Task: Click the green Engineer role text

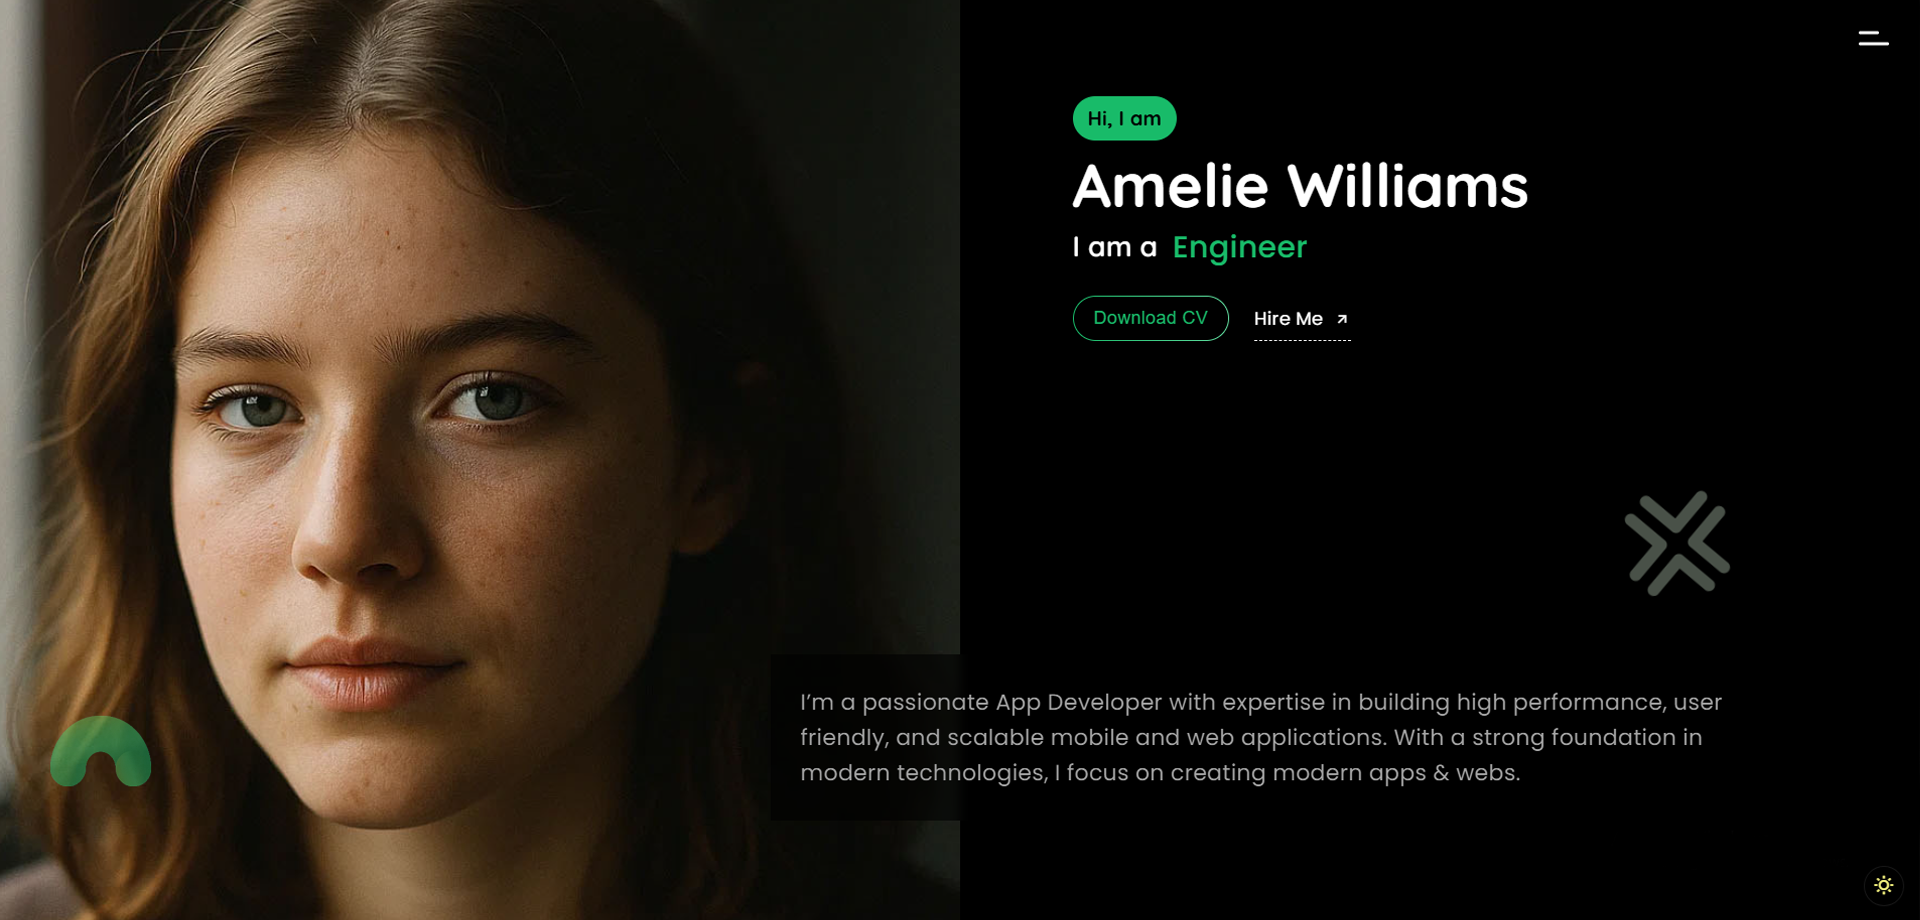Action: click(x=1239, y=248)
